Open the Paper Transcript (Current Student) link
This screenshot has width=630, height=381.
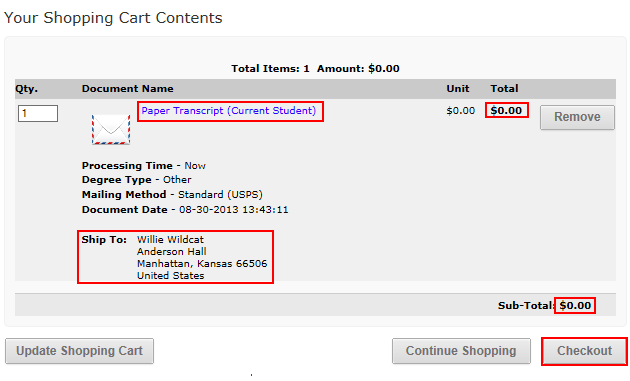[x=229, y=111]
